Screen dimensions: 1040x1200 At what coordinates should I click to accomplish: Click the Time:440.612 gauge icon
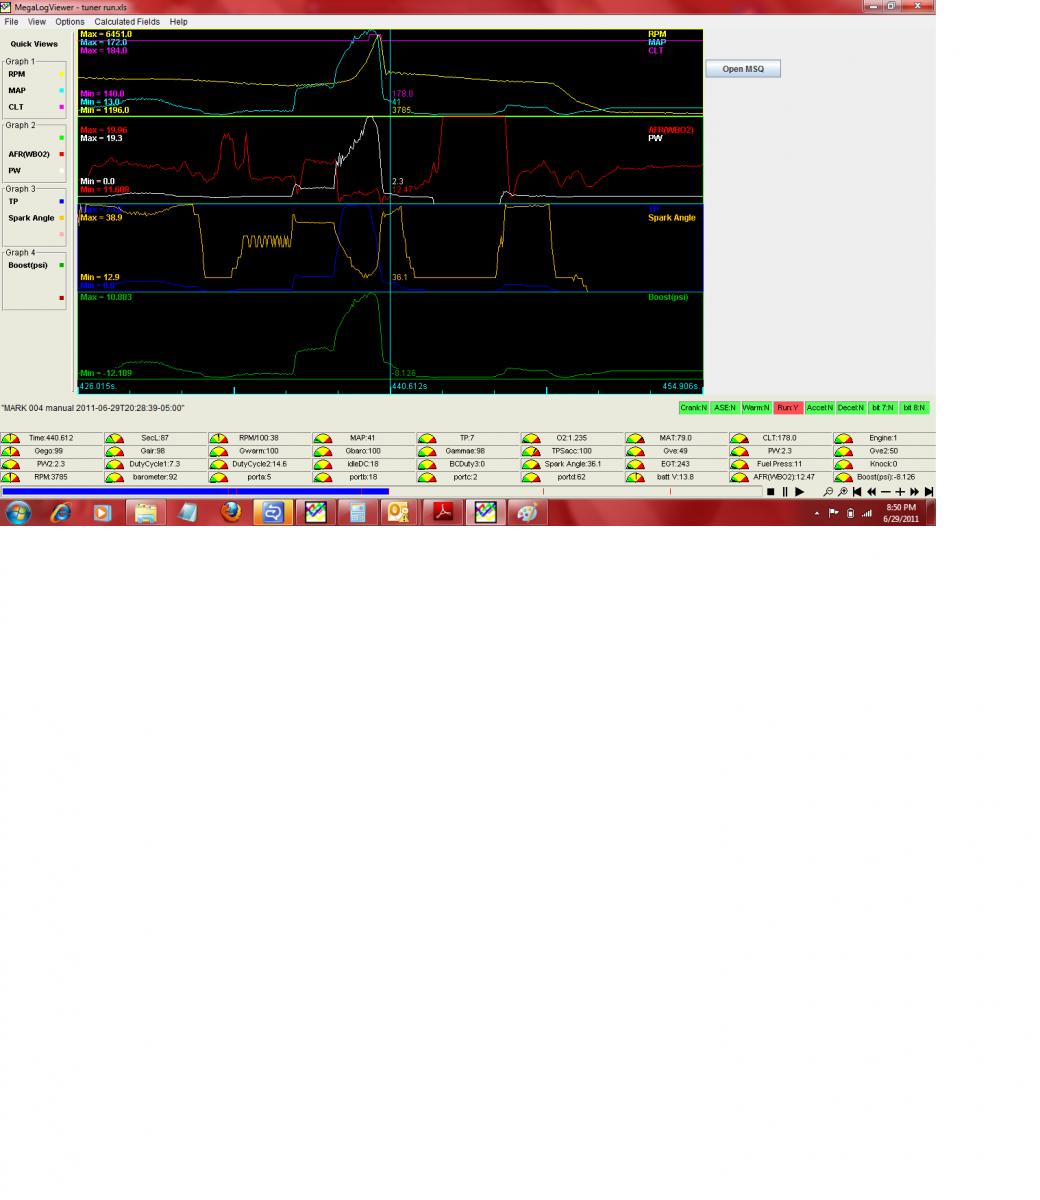pyautogui.click(x=10, y=438)
